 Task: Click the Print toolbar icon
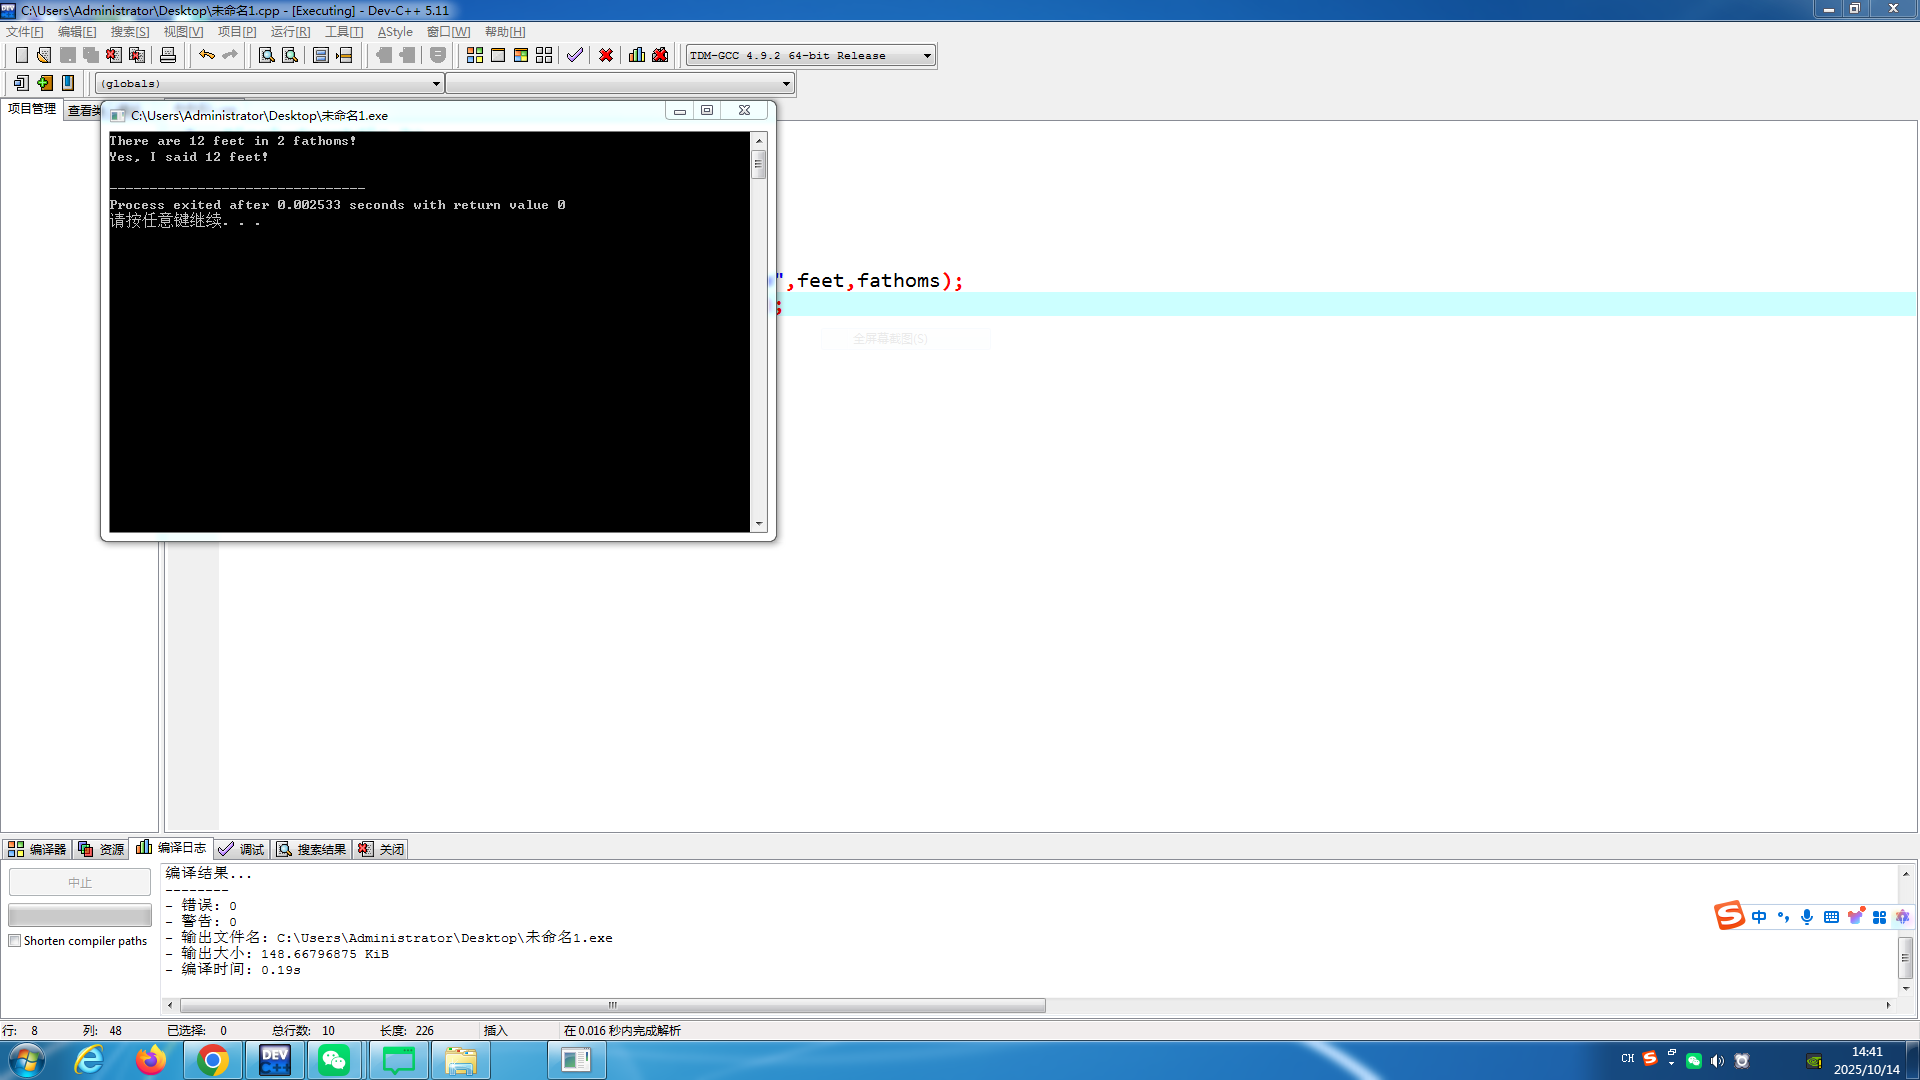(x=168, y=55)
